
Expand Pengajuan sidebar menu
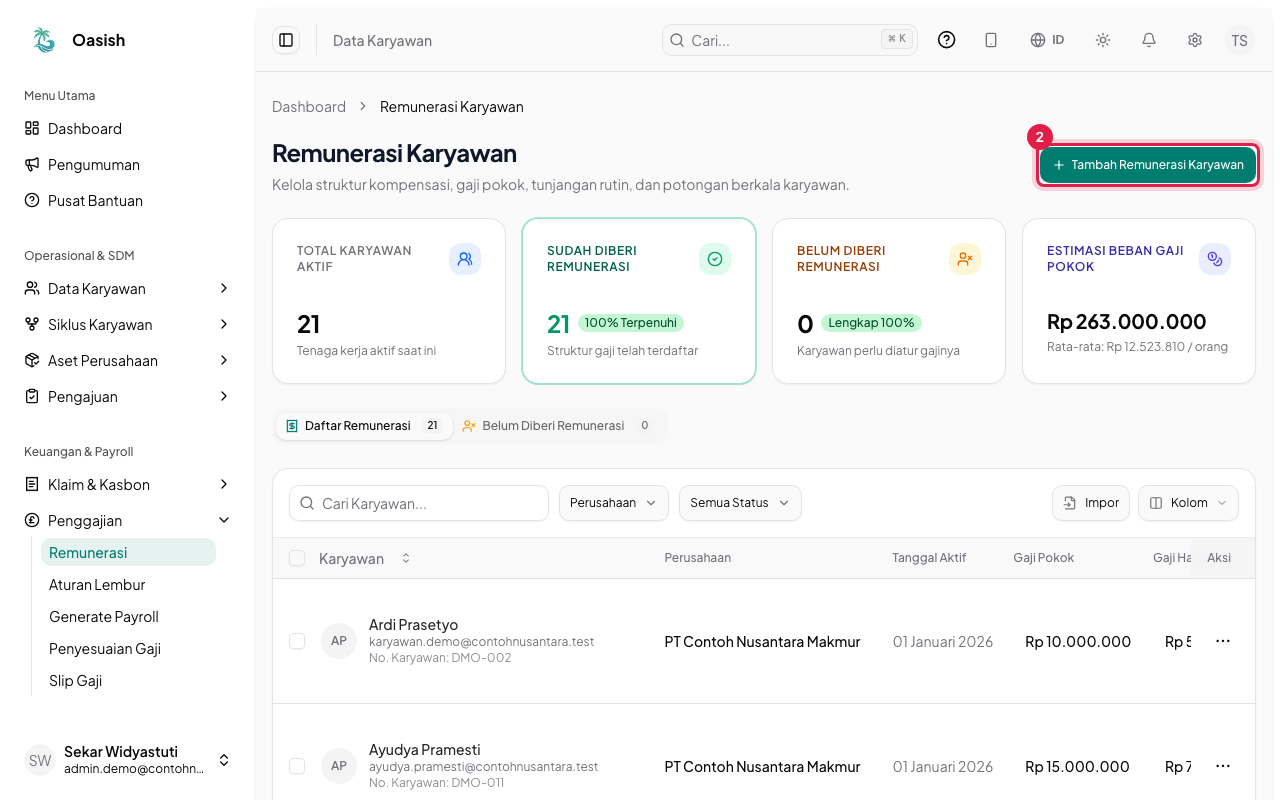click(x=127, y=397)
